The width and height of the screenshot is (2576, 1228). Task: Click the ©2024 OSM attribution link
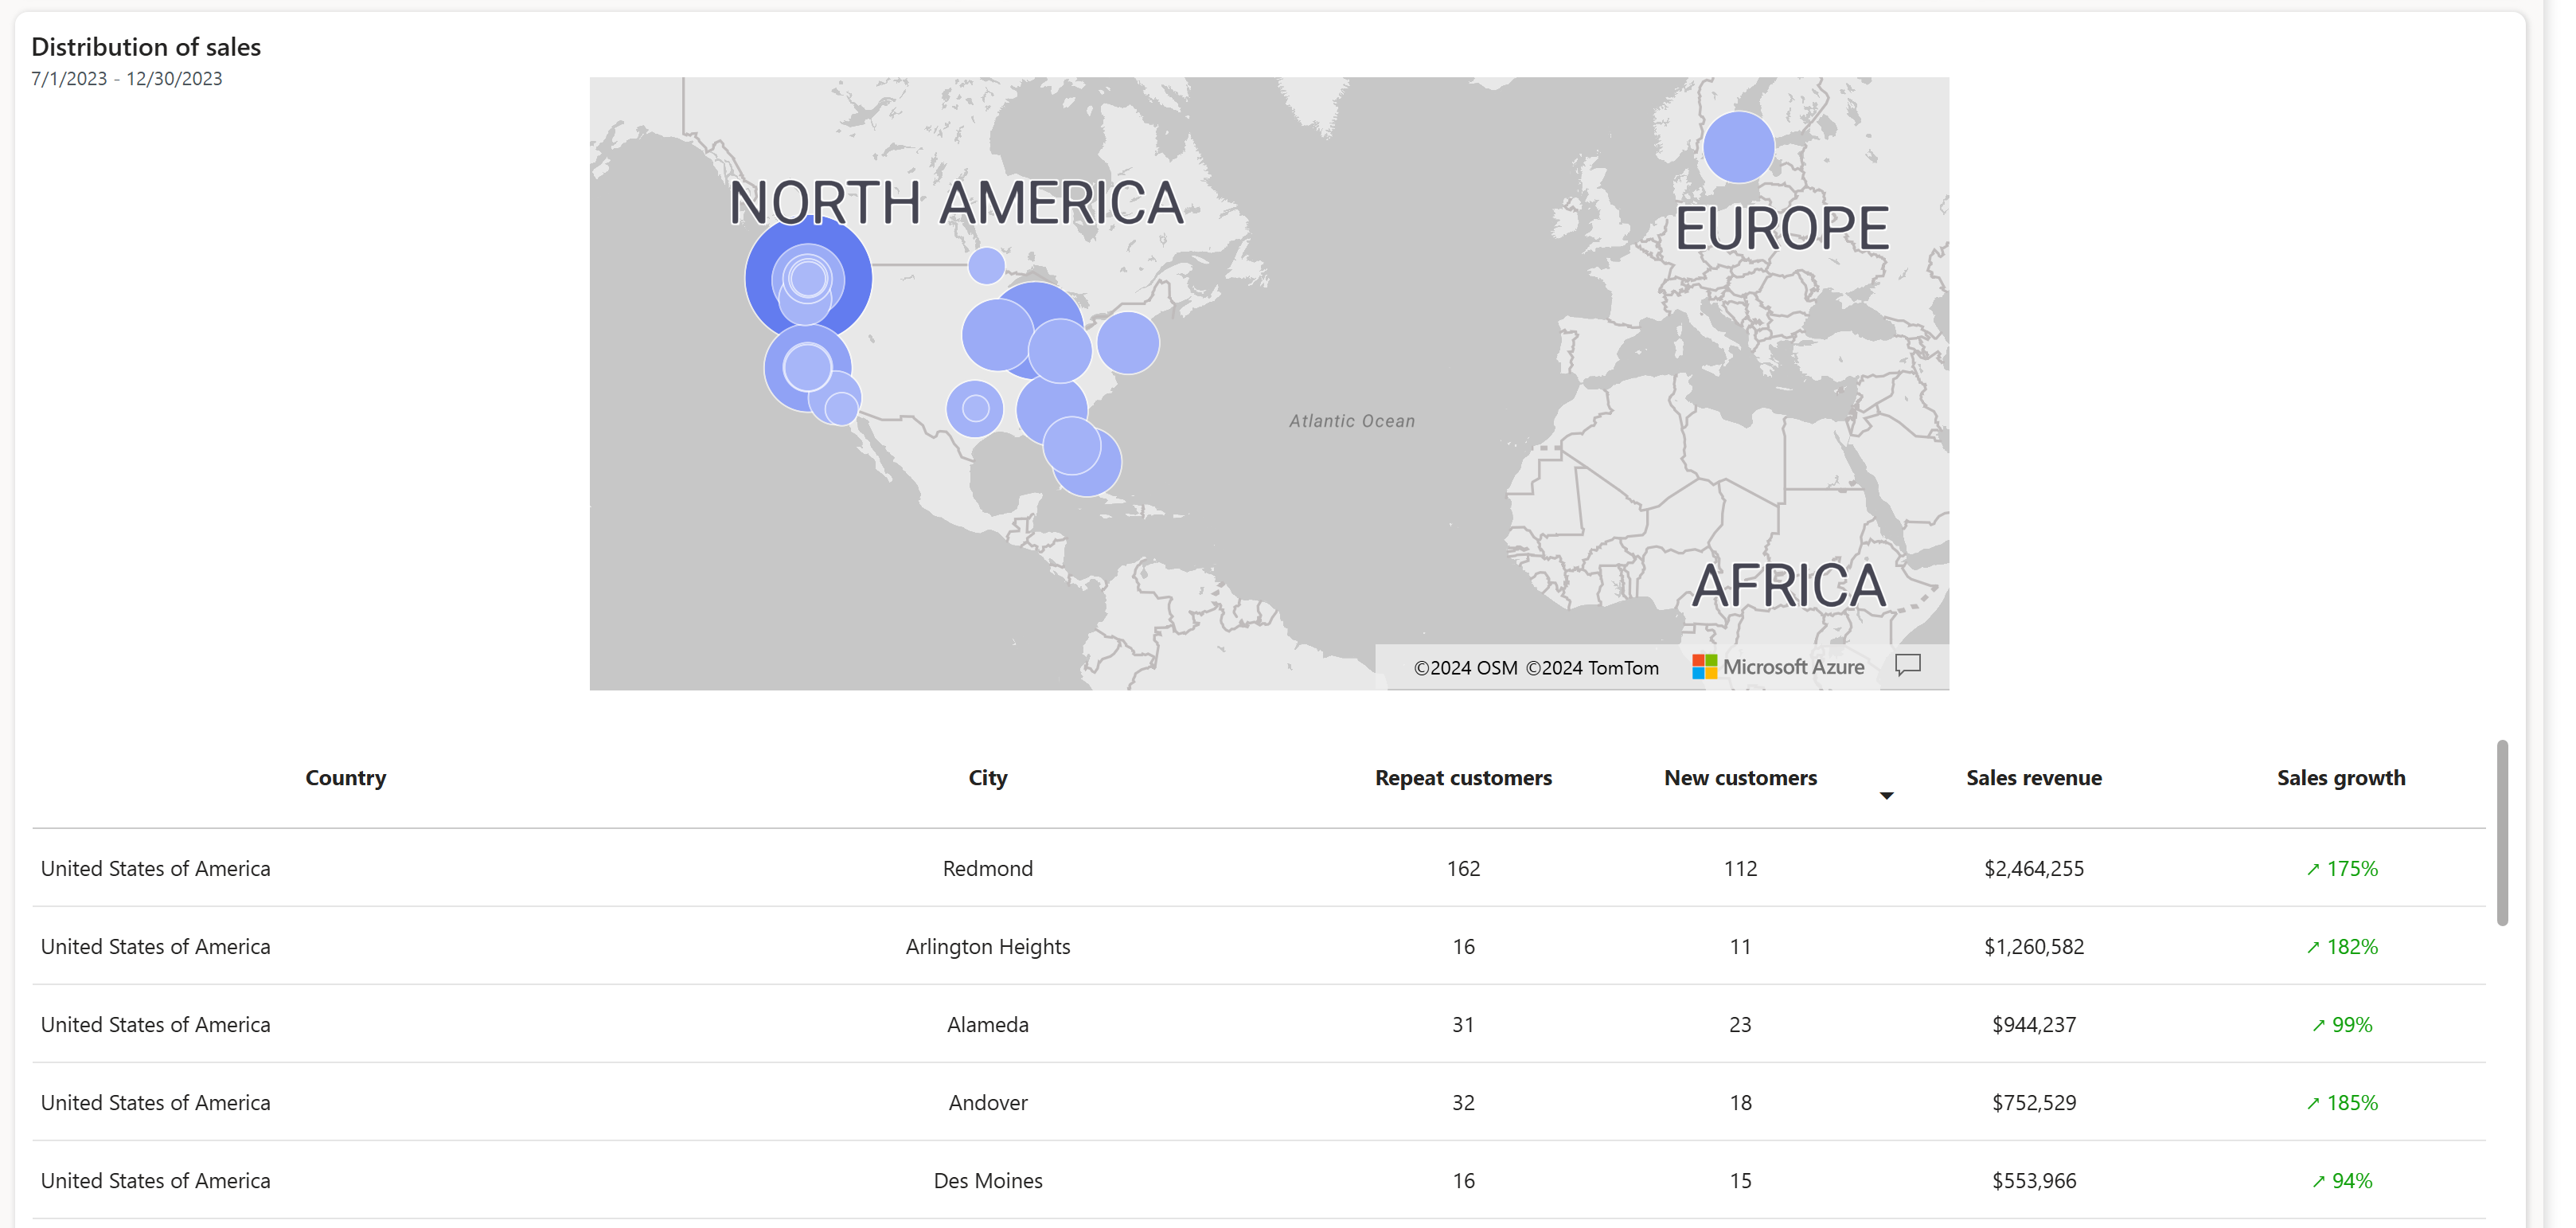(x=1465, y=668)
